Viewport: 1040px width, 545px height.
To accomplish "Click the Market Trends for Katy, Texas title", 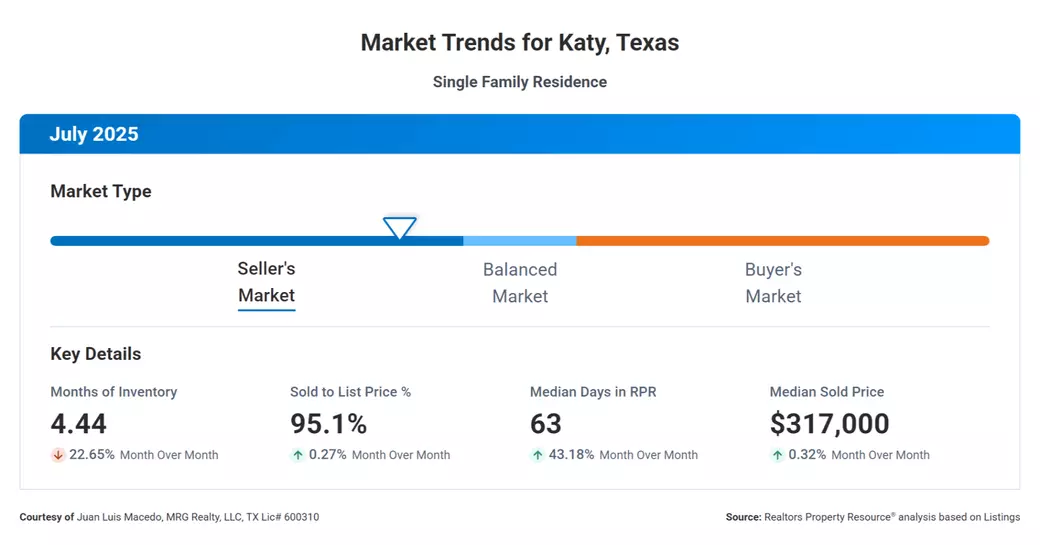I will (x=519, y=43).
